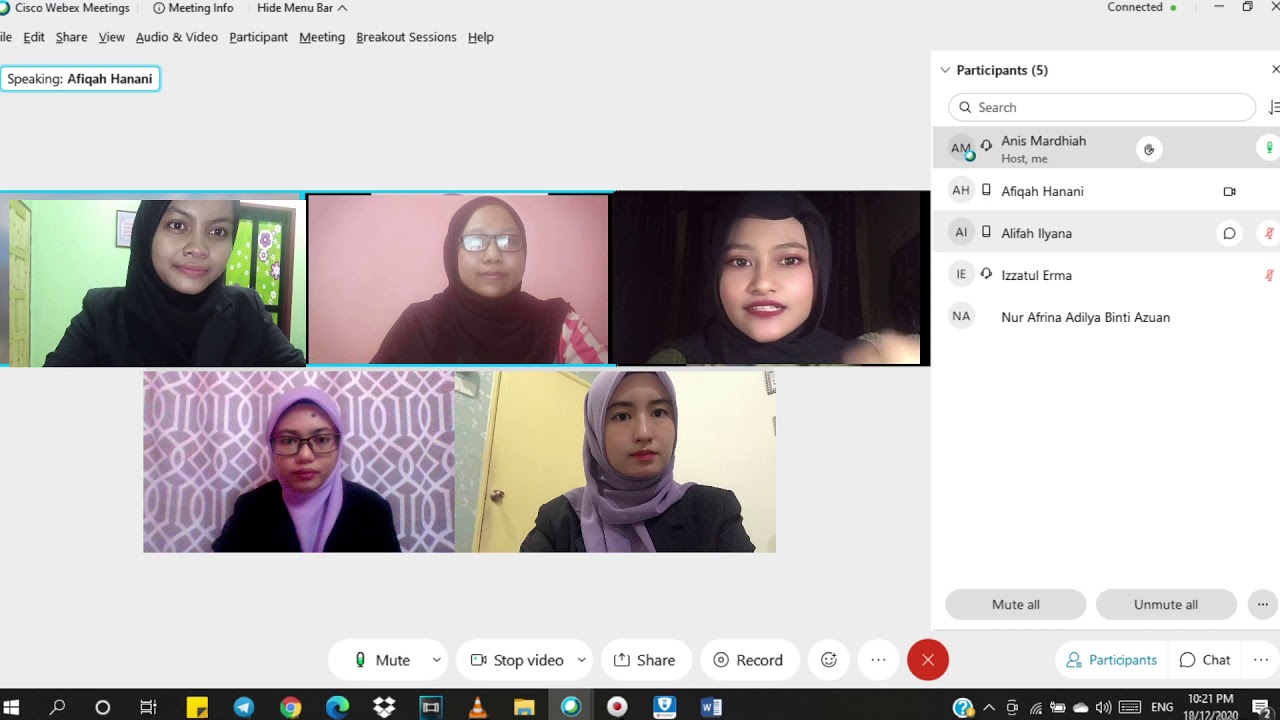Toggle Anis Mardhiah's green microphone
Screen dimensions: 1280x720
pos(1269,148)
